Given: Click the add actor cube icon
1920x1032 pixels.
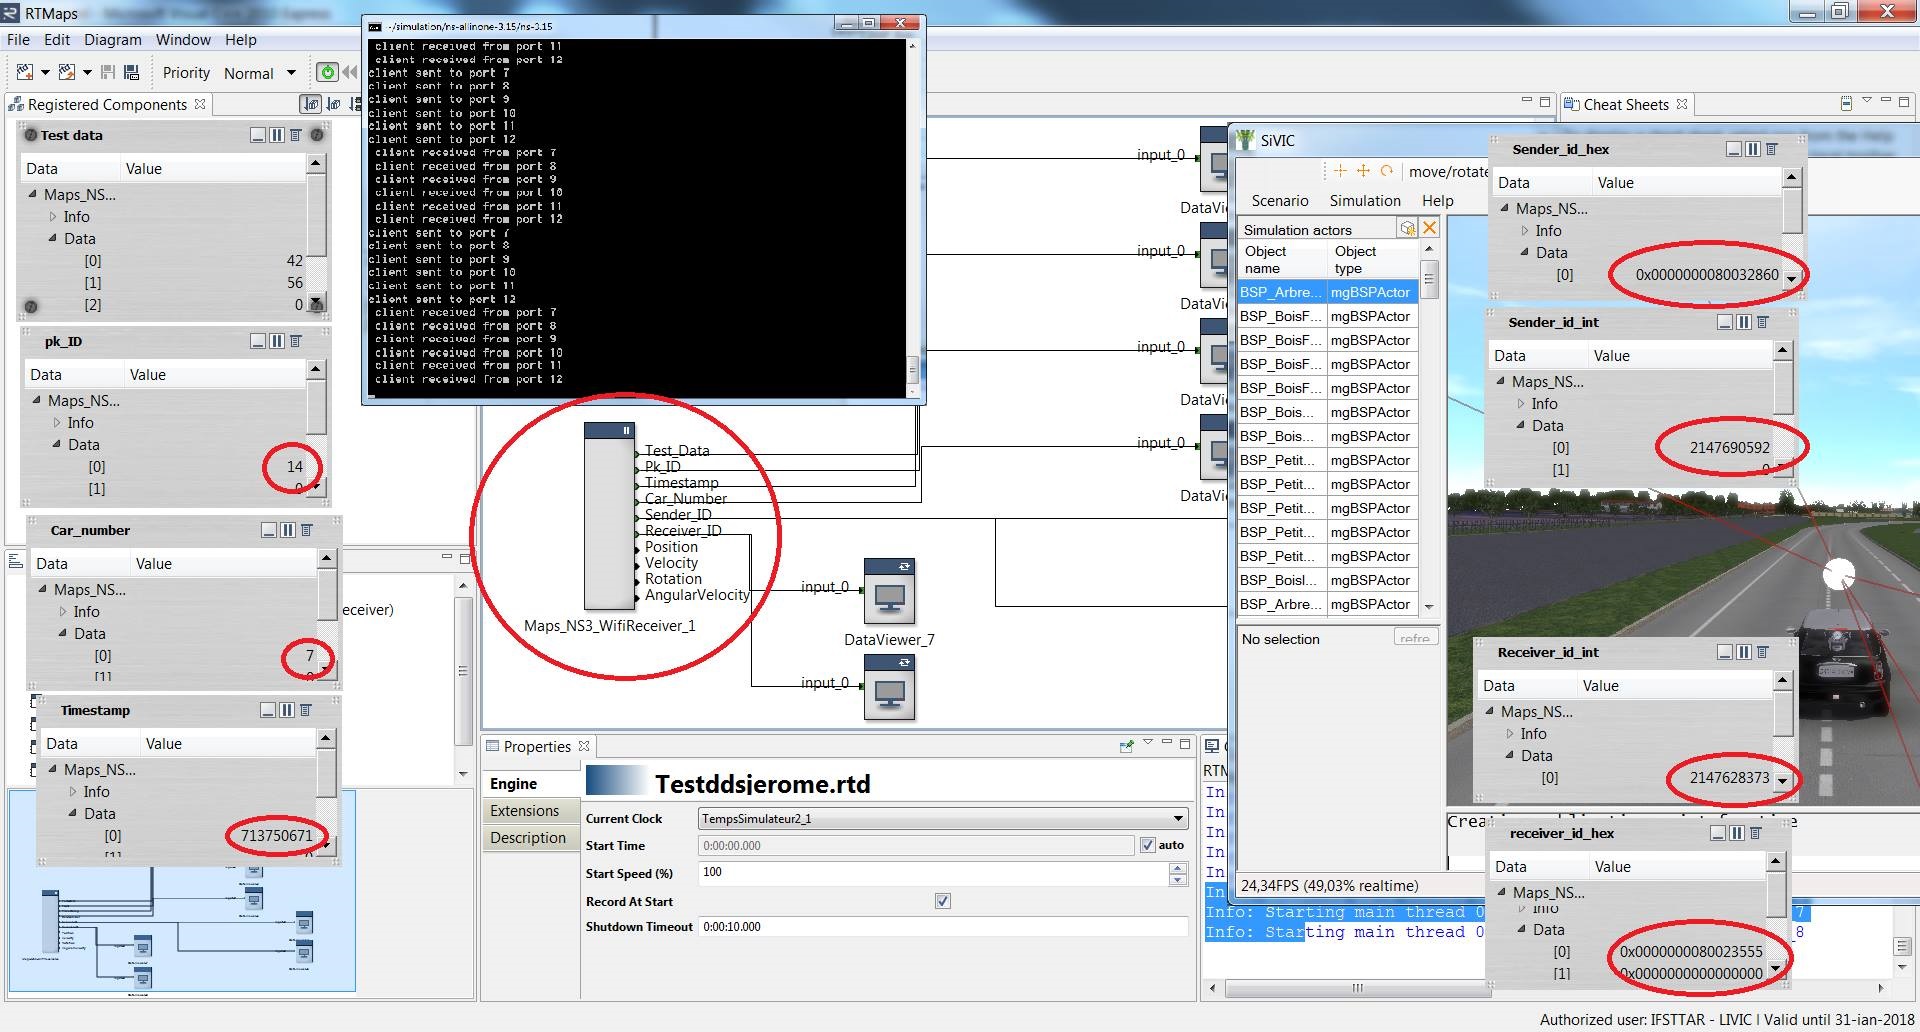Looking at the screenshot, I should click(1408, 228).
